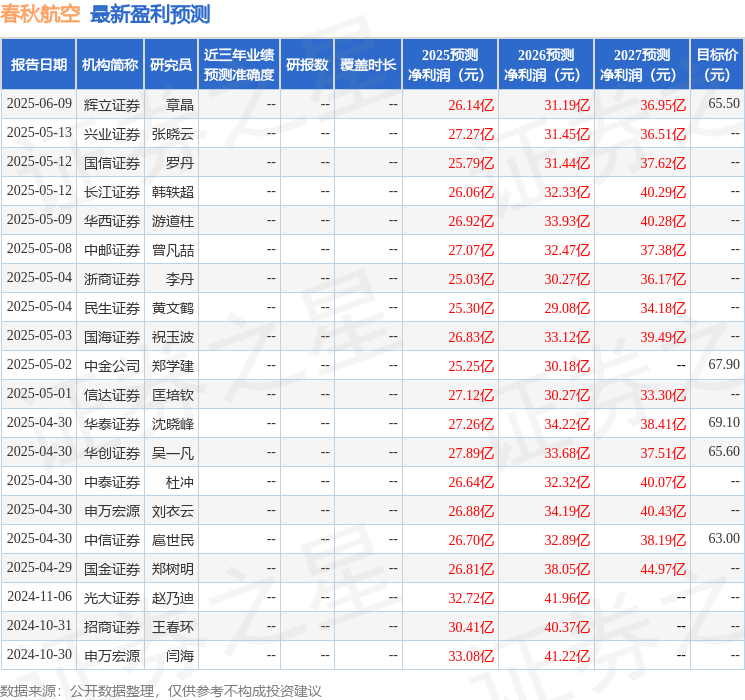Click the 39.49亿 forecast value
Image resolution: width=745 pixels, height=700 pixels.
(x=663, y=337)
